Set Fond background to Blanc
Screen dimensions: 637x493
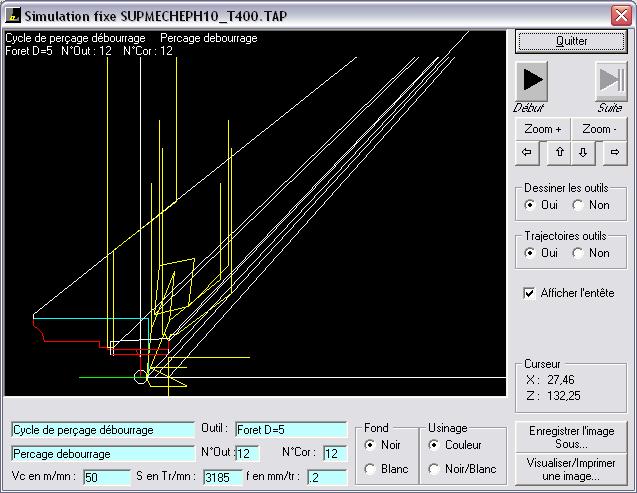(371, 469)
